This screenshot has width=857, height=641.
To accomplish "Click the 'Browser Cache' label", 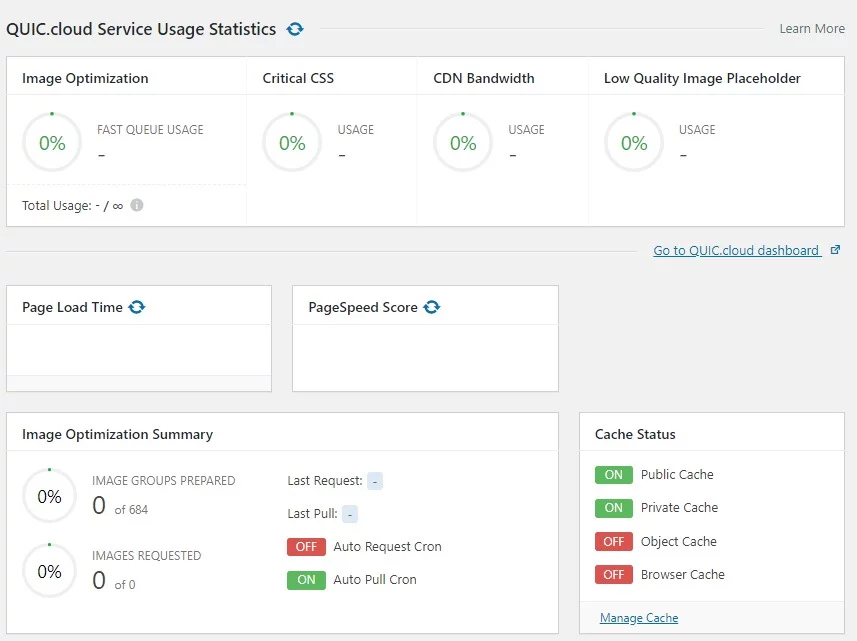I will click(683, 574).
